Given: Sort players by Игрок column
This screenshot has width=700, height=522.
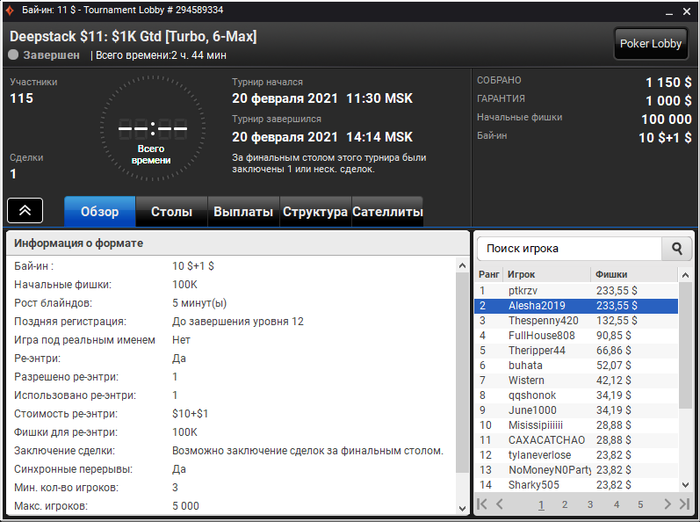Looking at the screenshot, I should 547,274.
